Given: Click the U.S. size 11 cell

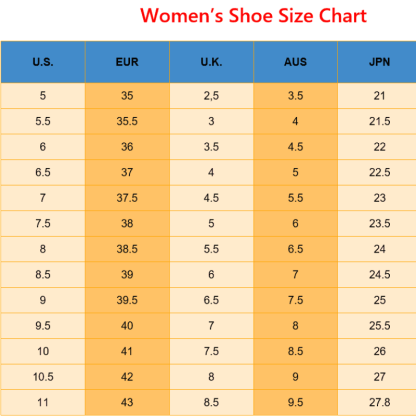Looking at the screenshot, I should pyautogui.click(x=43, y=402).
